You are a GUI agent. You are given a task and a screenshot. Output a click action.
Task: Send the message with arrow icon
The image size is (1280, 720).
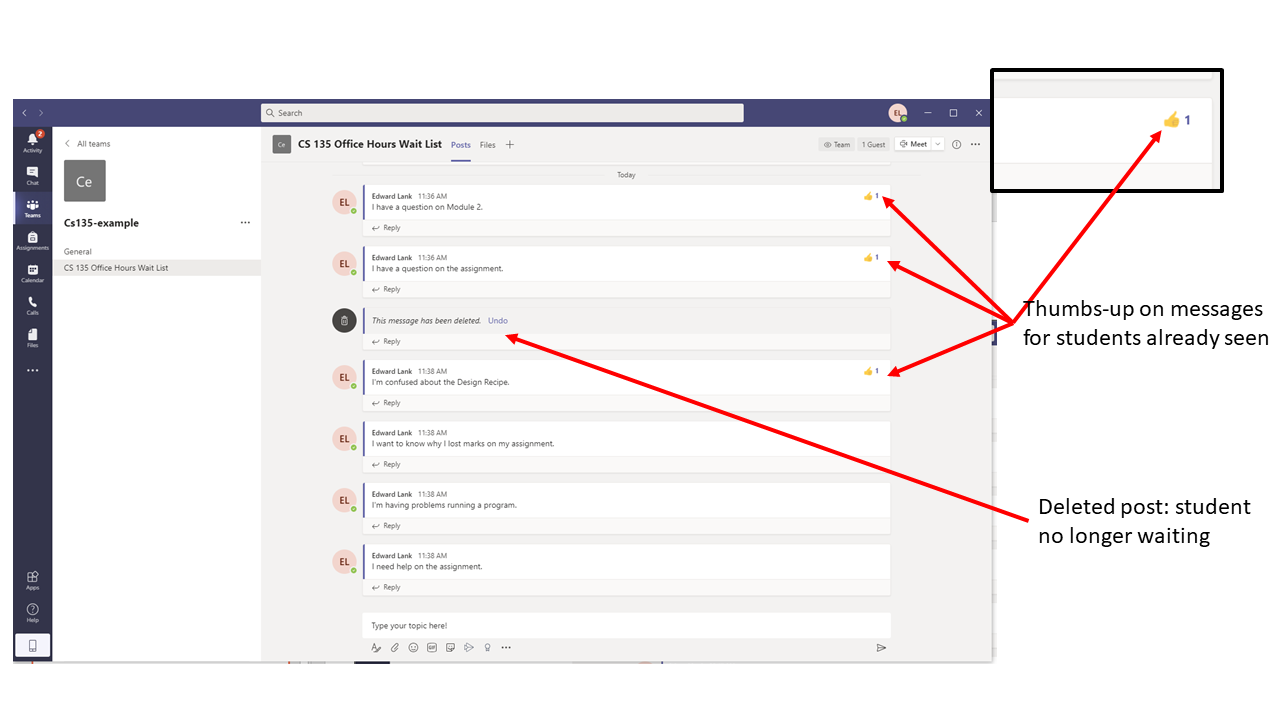[x=881, y=648]
